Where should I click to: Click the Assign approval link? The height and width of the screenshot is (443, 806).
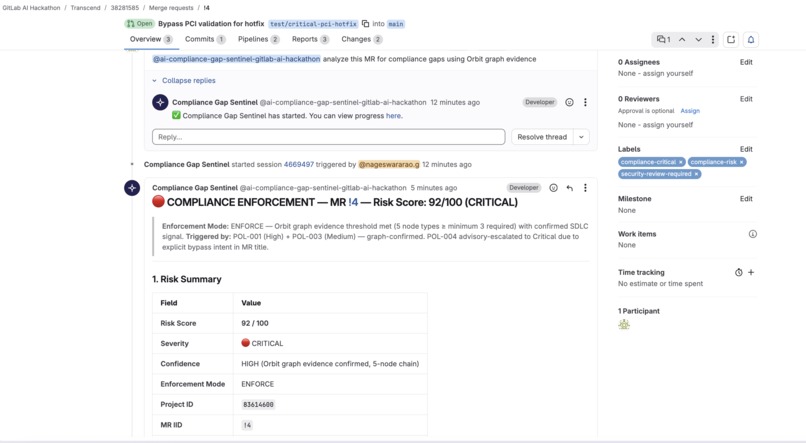click(690, 110)
